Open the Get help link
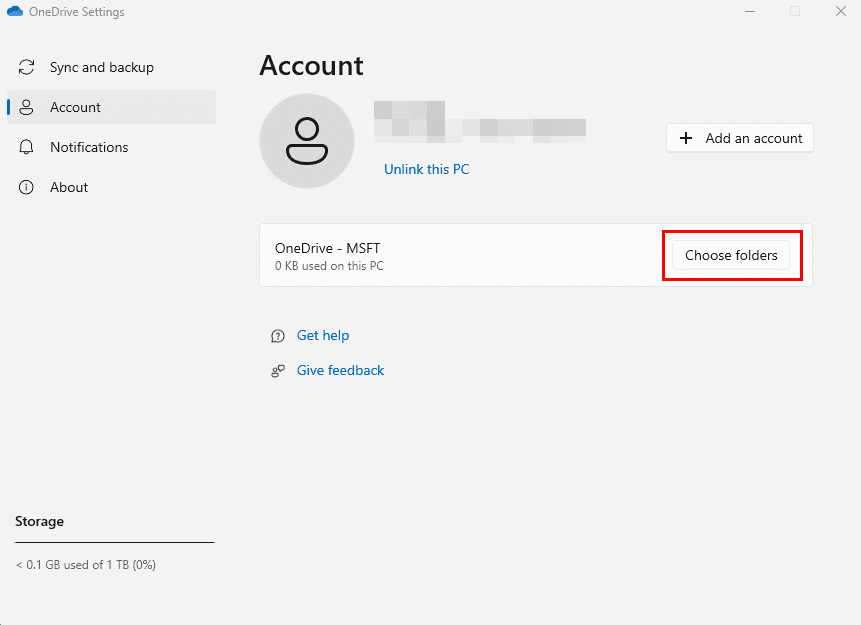Image resolution: width=861 pixels, height=625 pixels. pyautogui.click(x=323, y=336)
